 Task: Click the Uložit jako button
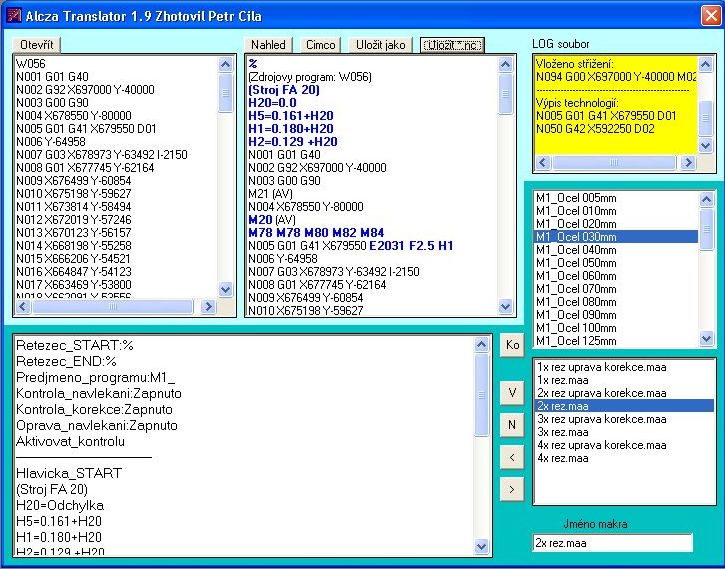click(x=381, y=45)
